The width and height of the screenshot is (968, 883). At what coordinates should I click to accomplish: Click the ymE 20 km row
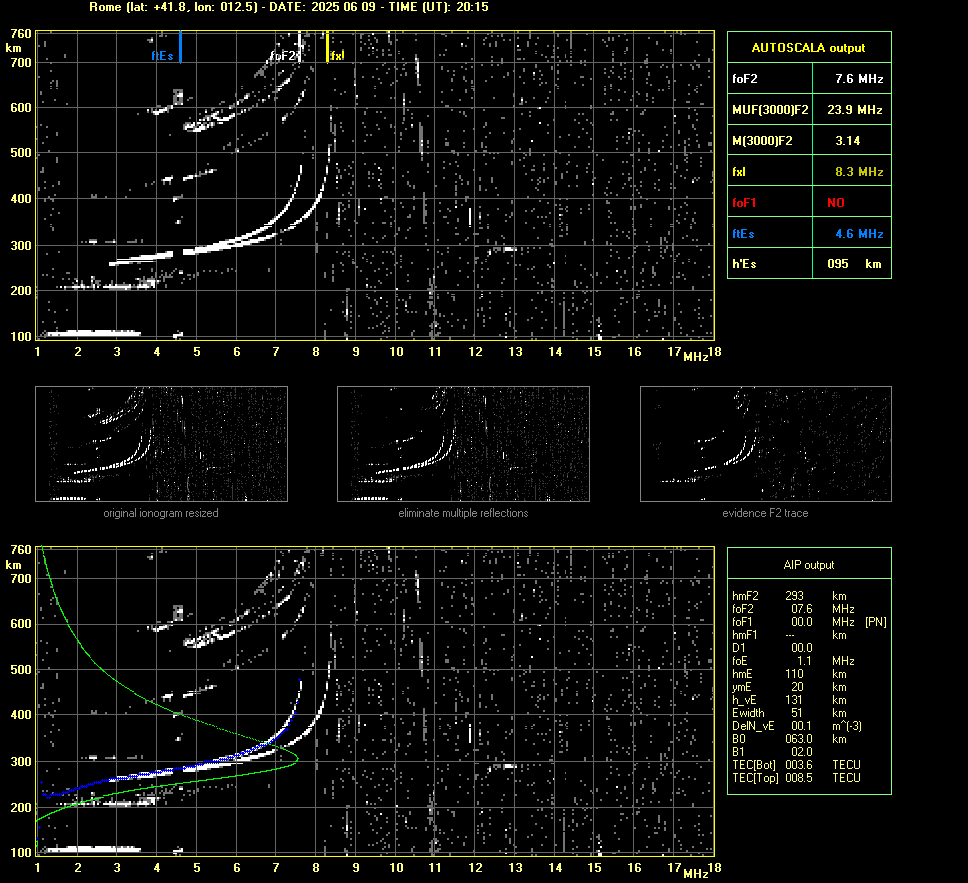[x=789, y=687]
